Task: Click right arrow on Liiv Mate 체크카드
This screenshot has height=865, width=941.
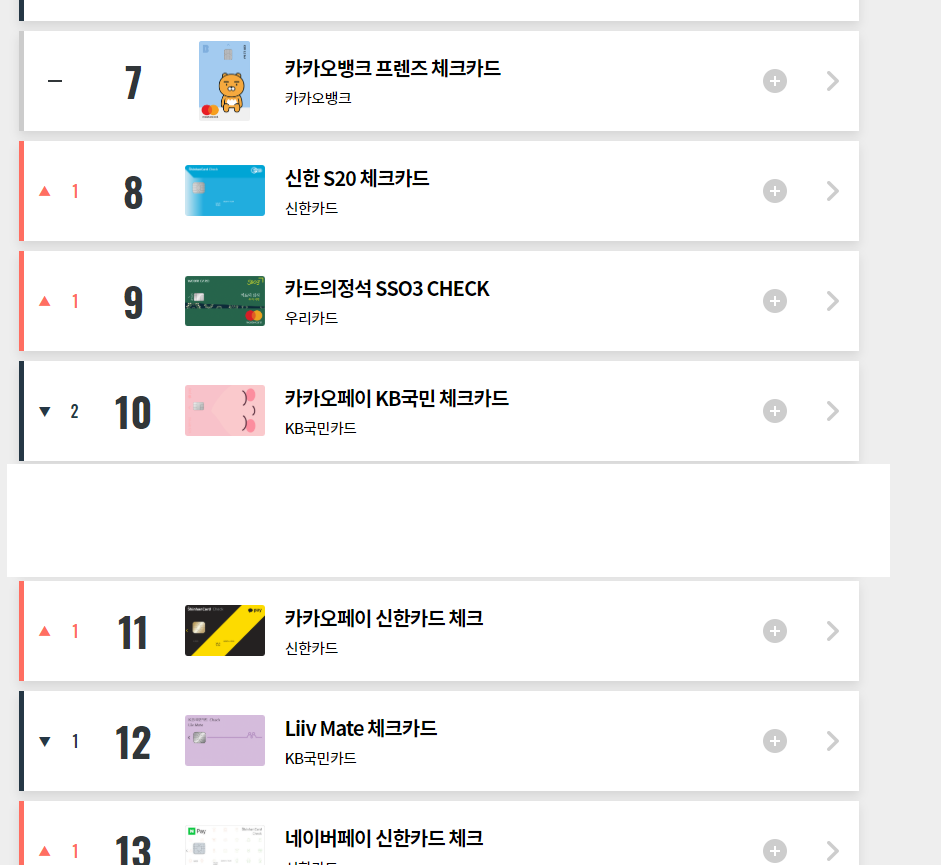Action: 833,741
